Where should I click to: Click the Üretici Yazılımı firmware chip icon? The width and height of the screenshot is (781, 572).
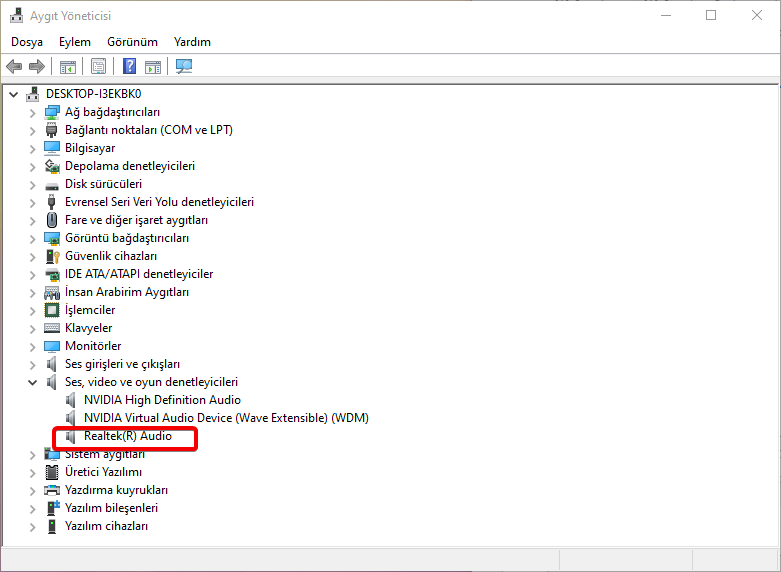[x=52, y=472]
